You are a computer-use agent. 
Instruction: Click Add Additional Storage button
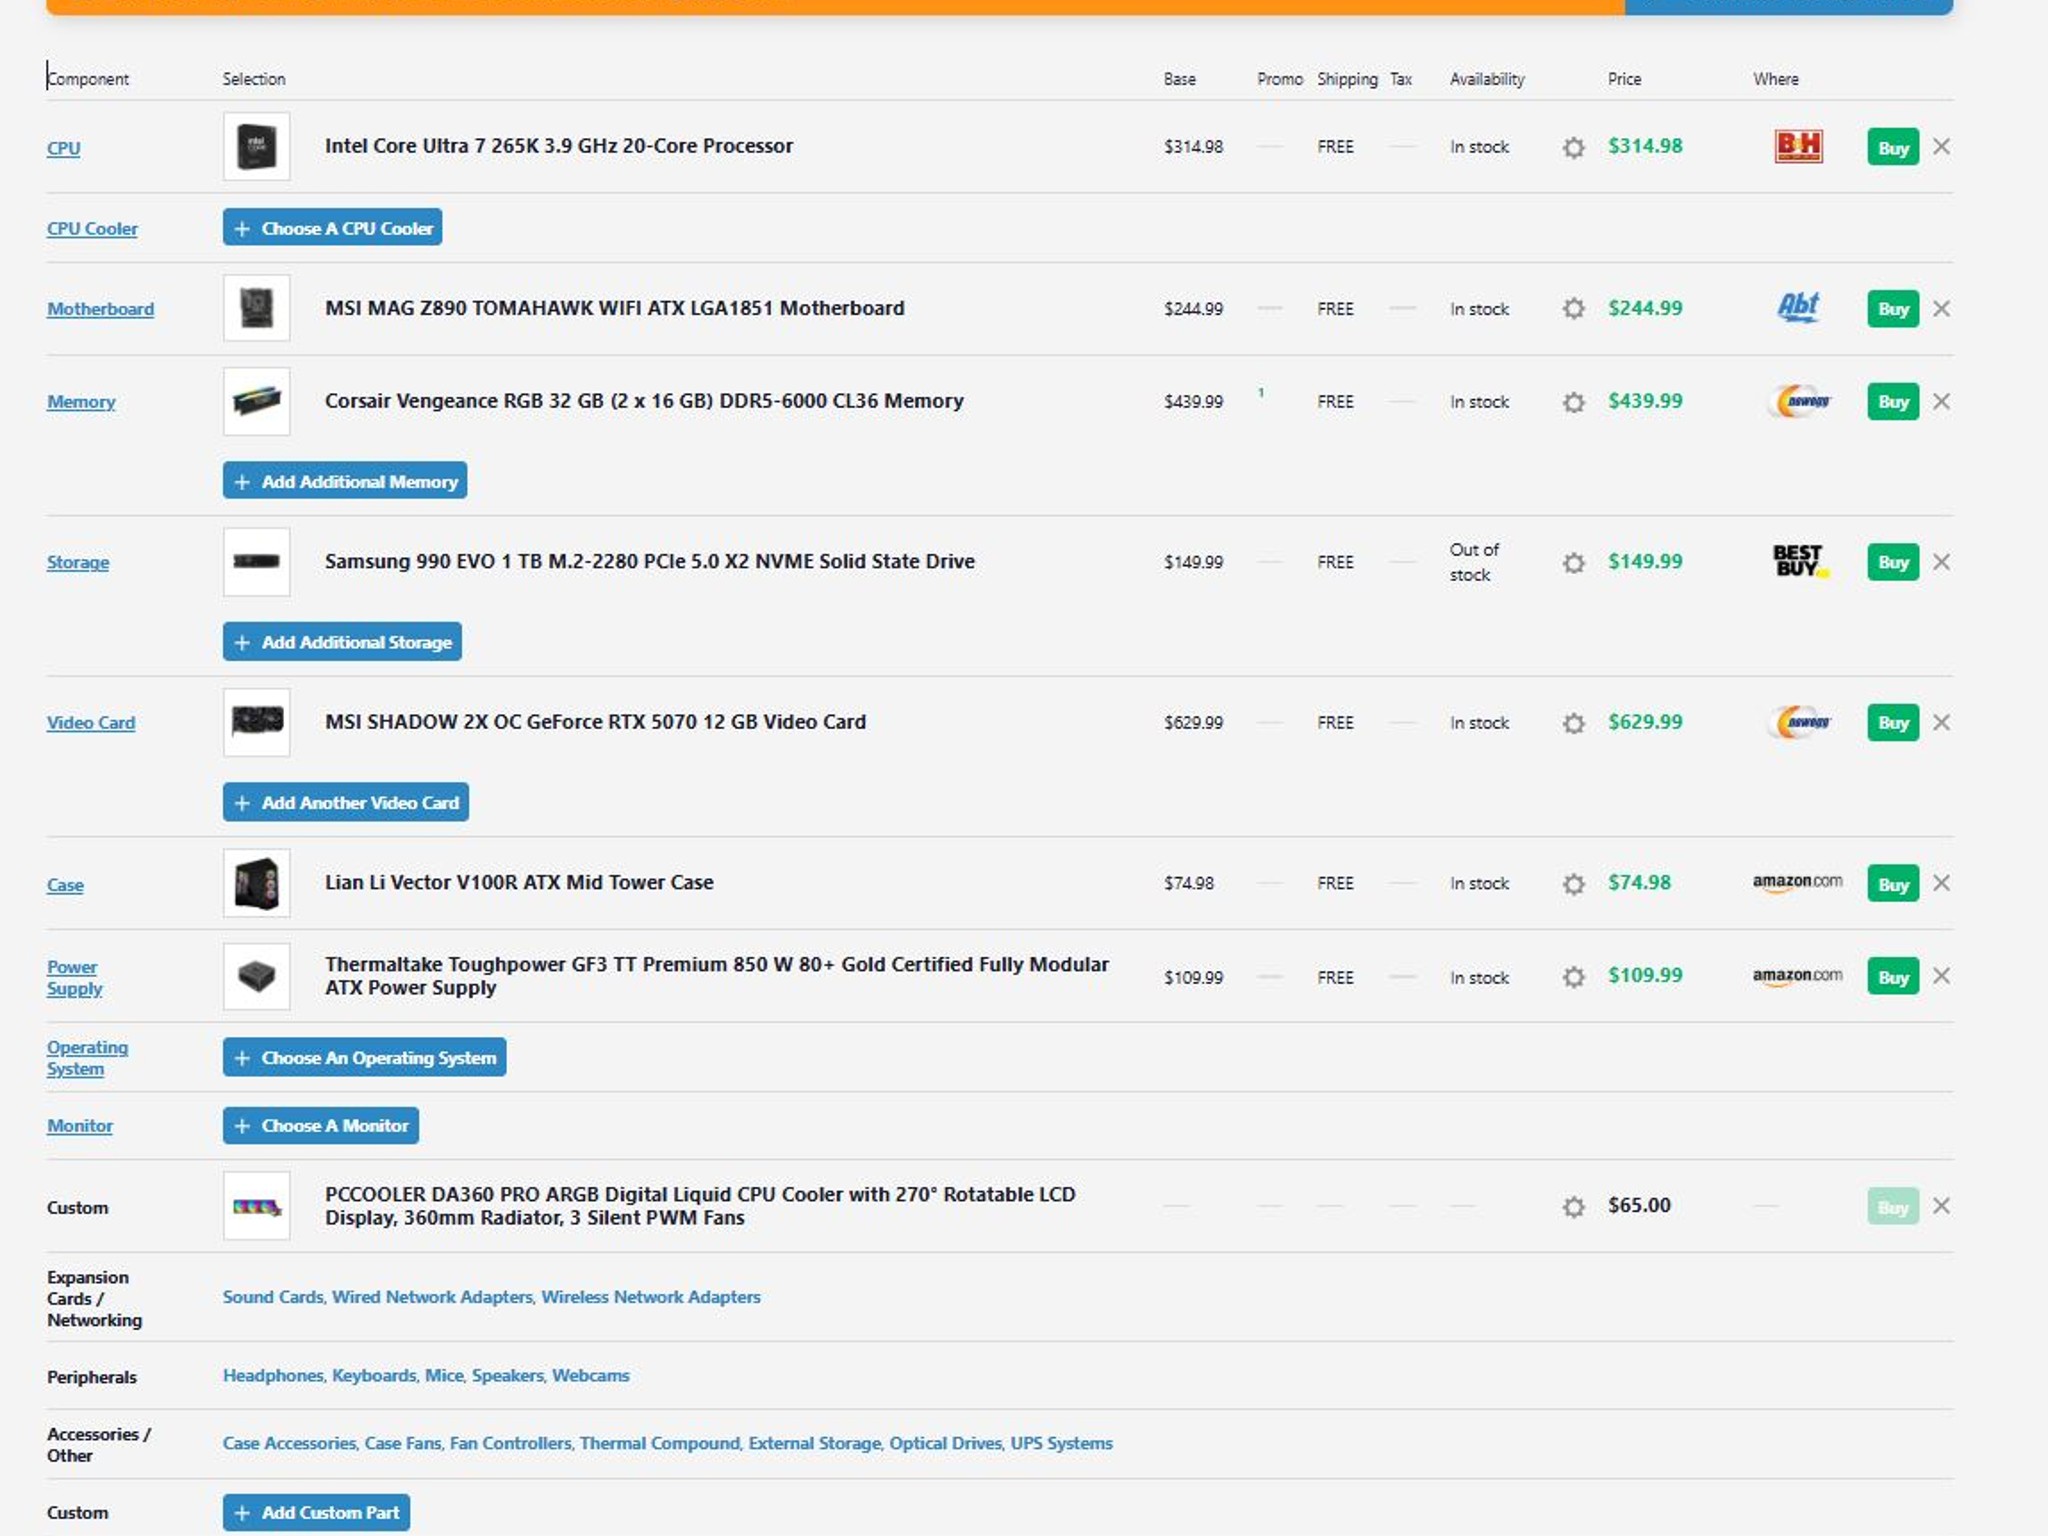point(342,642)
